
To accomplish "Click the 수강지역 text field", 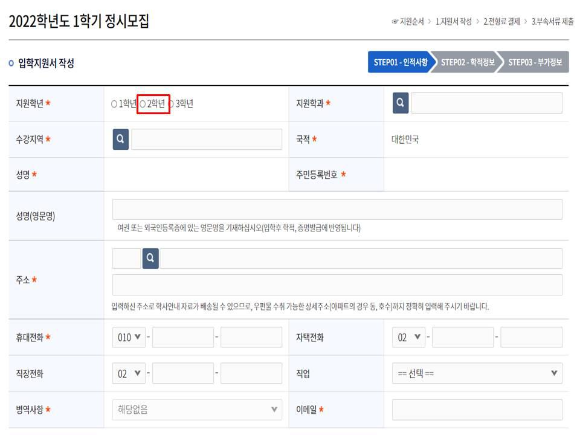I will click(207, 139).
